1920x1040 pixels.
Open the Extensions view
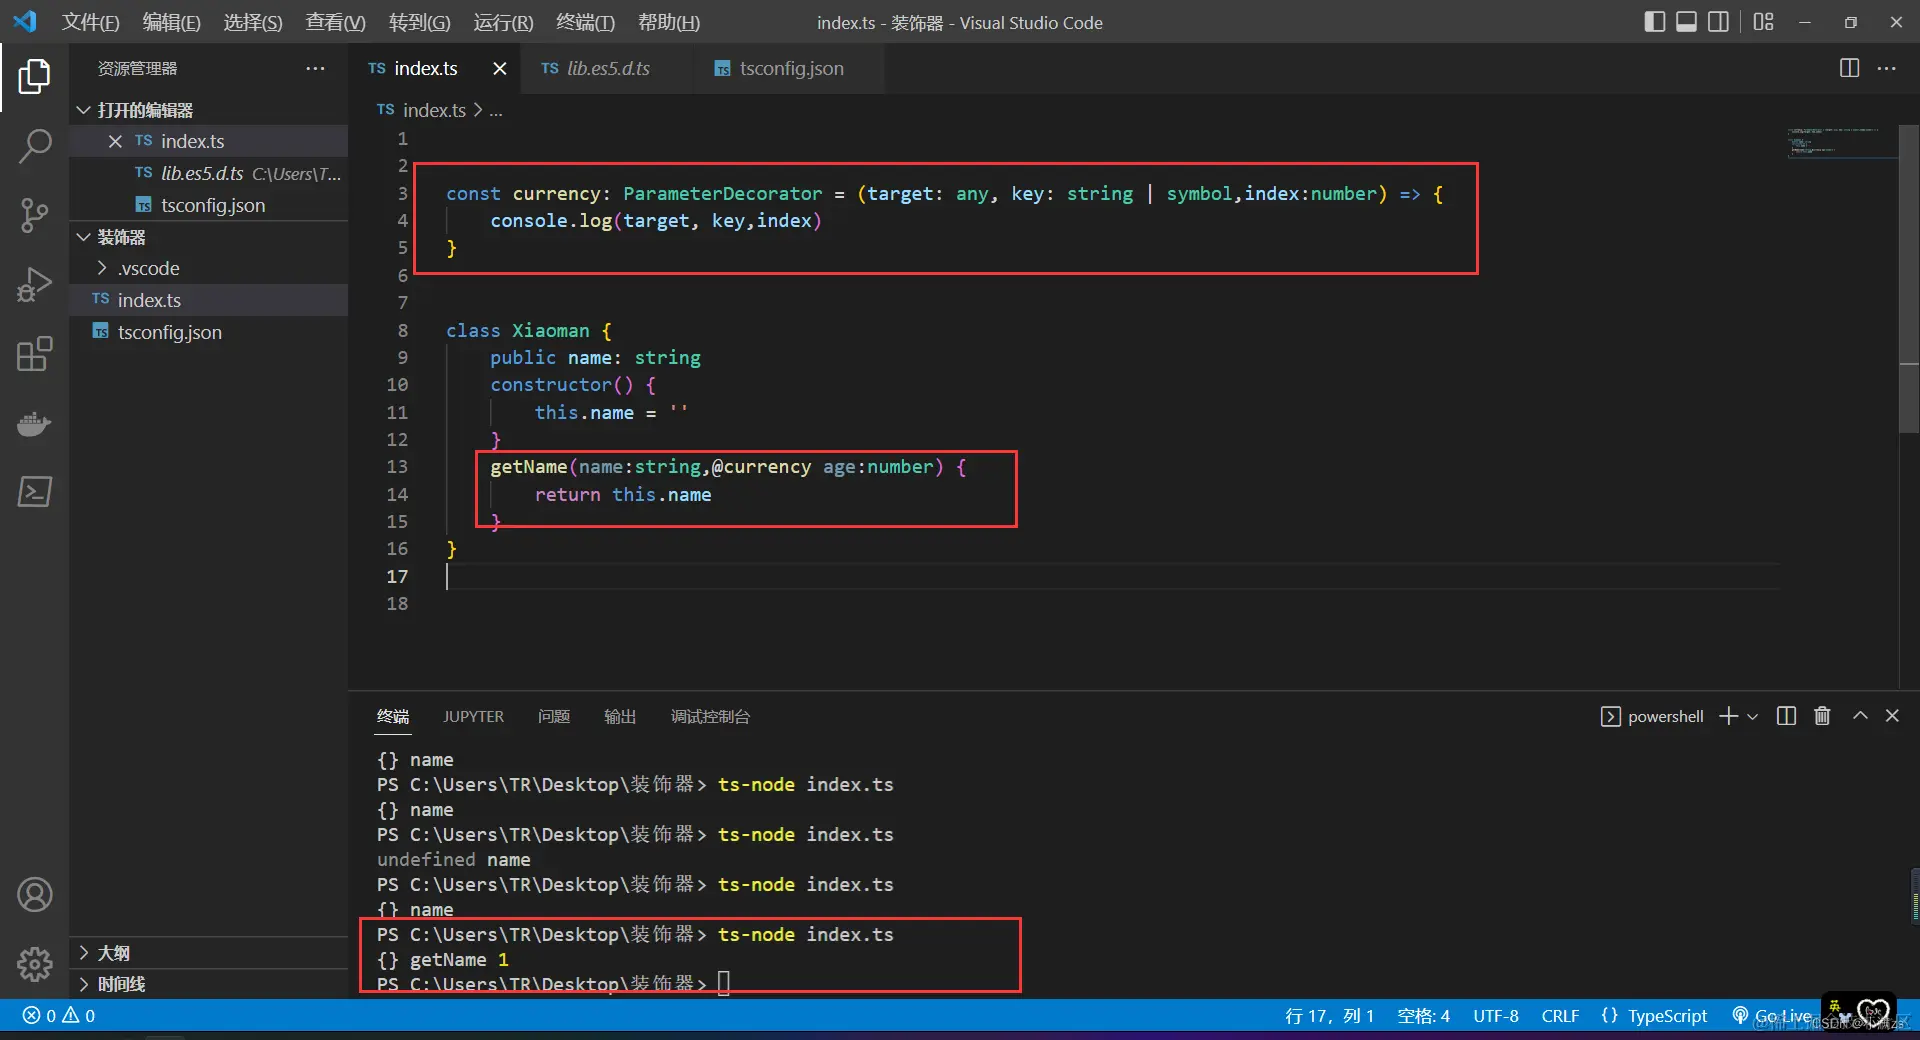(x=34, y=354)
